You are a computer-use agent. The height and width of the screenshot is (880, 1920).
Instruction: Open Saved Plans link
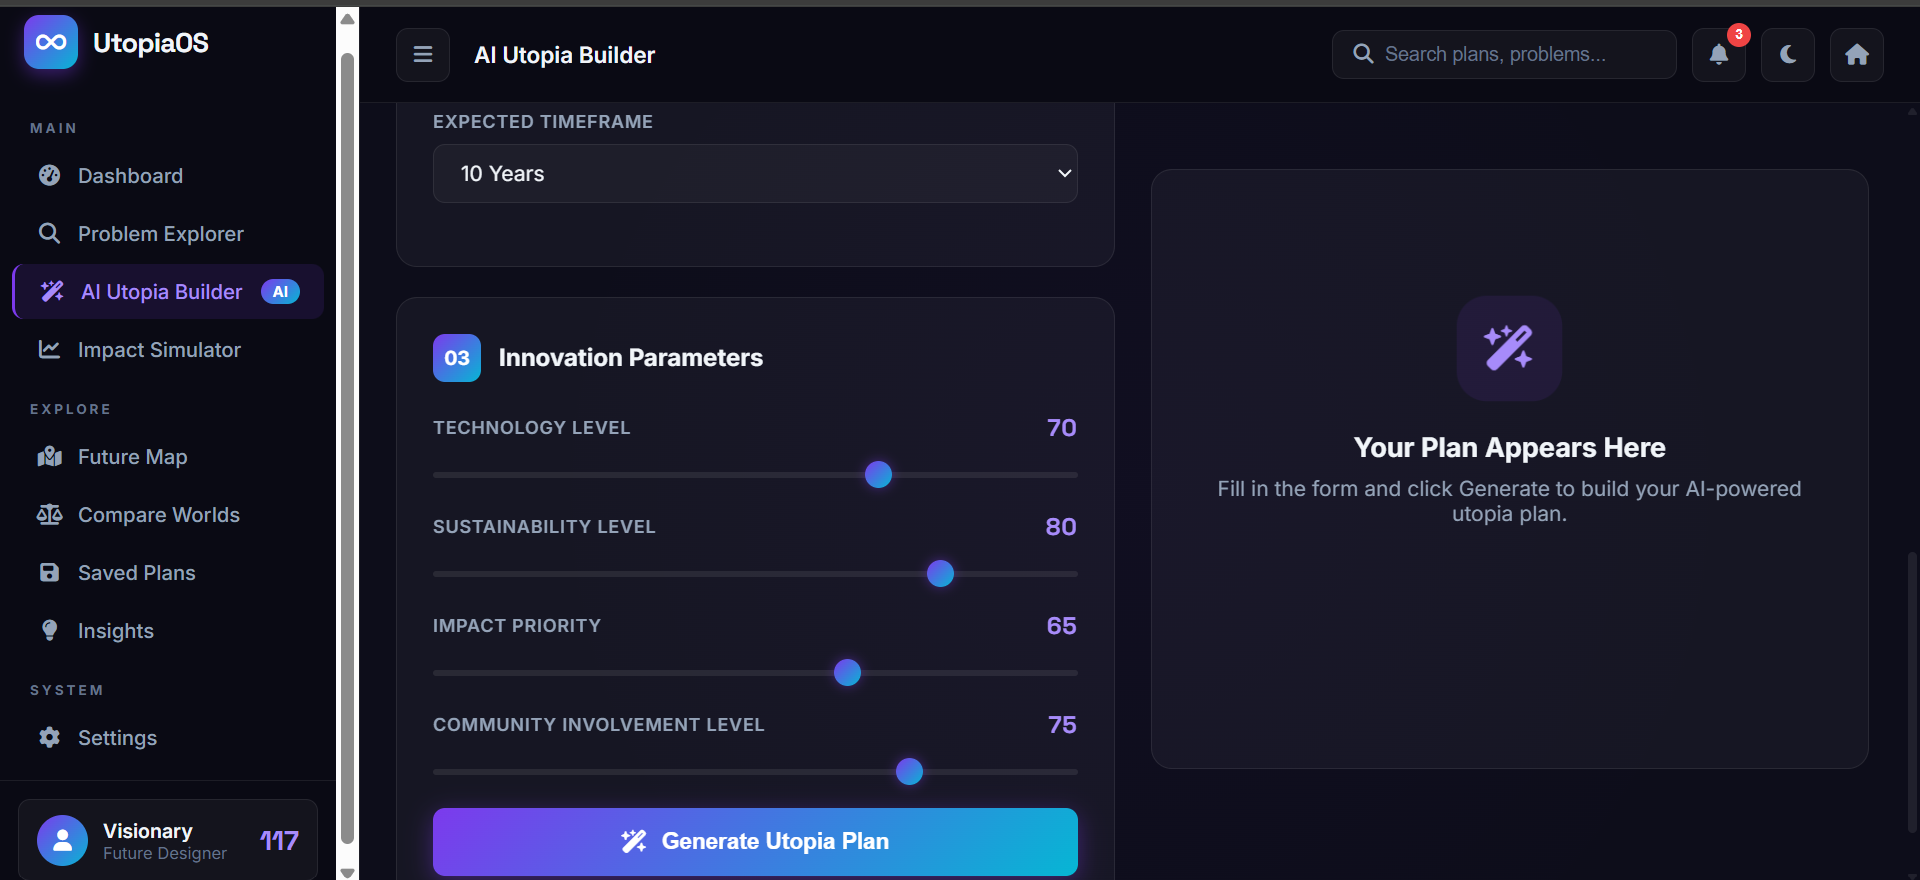tap(136, 573)
